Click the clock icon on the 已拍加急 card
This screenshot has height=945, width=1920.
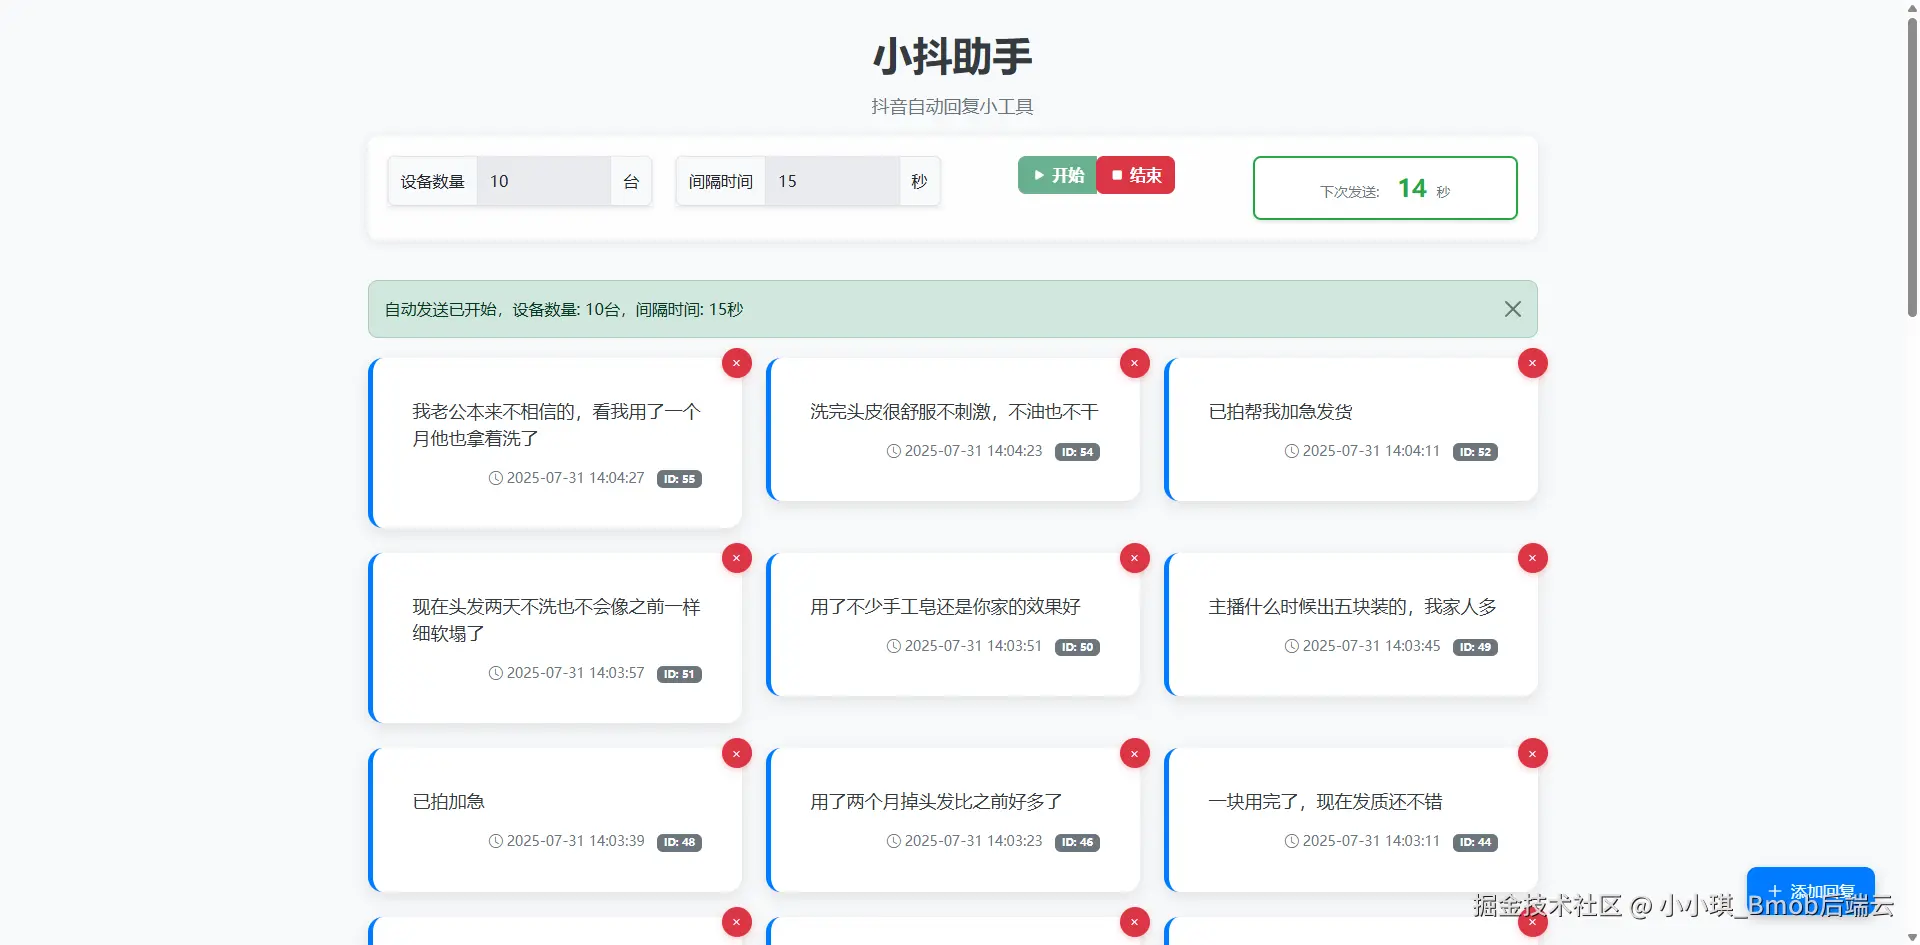click(x=496, y=841)
